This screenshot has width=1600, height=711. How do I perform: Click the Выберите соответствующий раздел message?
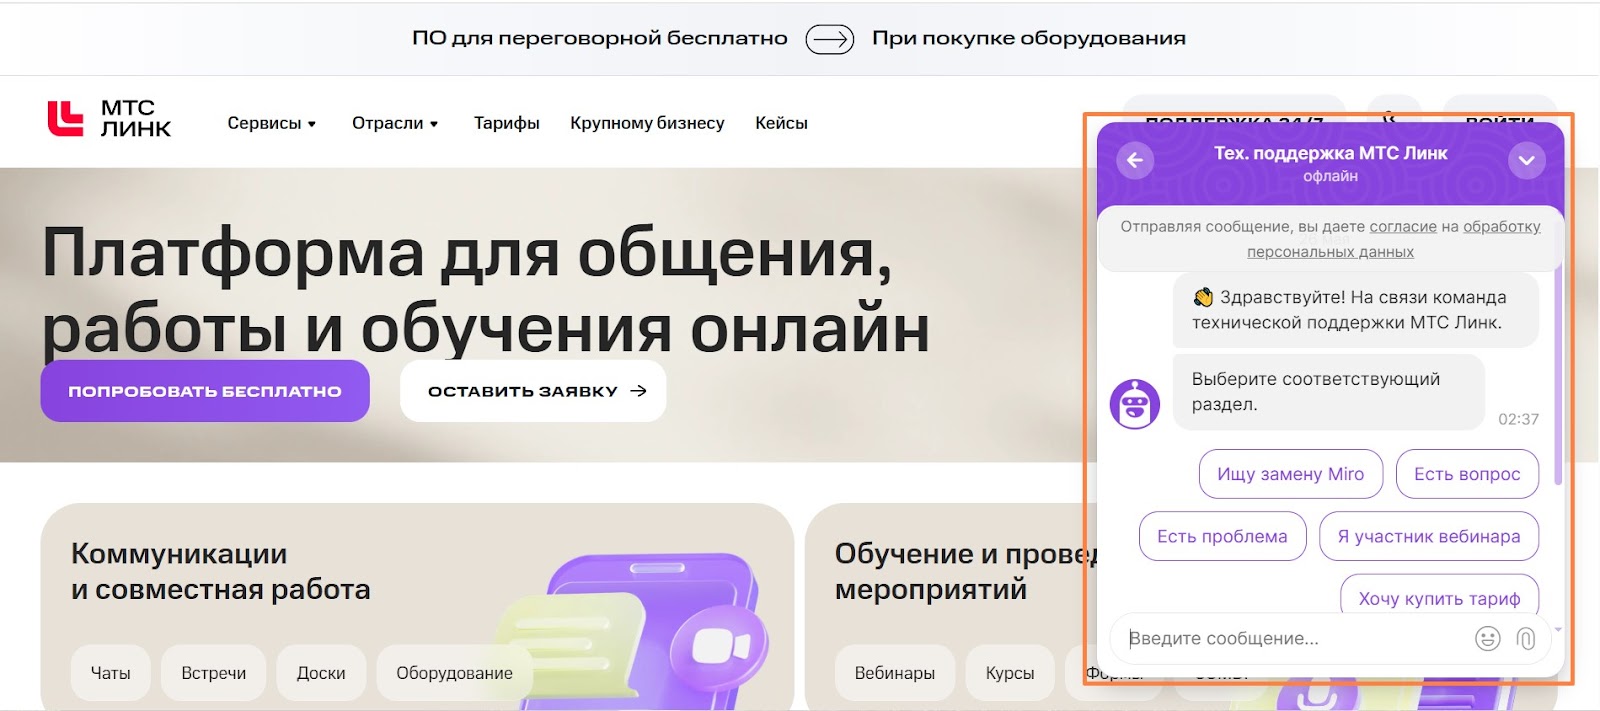[1328, 392]
